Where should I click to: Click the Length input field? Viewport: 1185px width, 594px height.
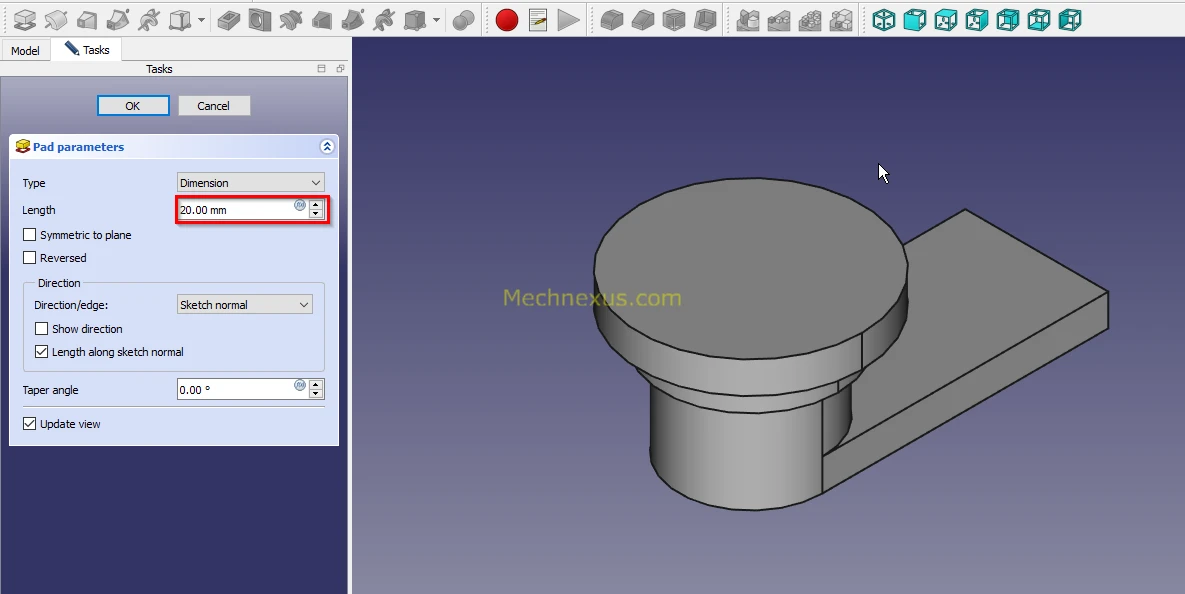(236, 210)
